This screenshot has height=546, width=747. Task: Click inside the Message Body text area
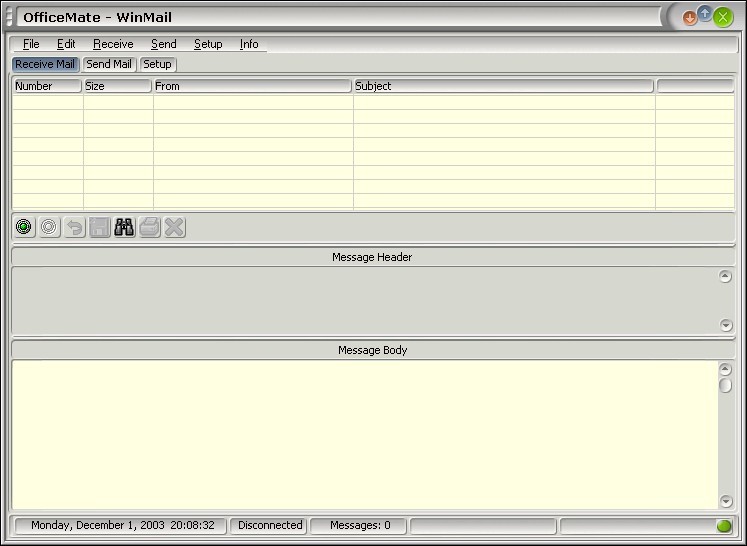pos(365,435)
